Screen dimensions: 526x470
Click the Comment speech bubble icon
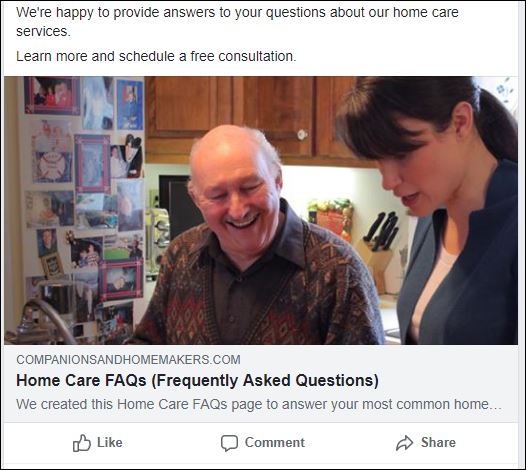(229, 443)
